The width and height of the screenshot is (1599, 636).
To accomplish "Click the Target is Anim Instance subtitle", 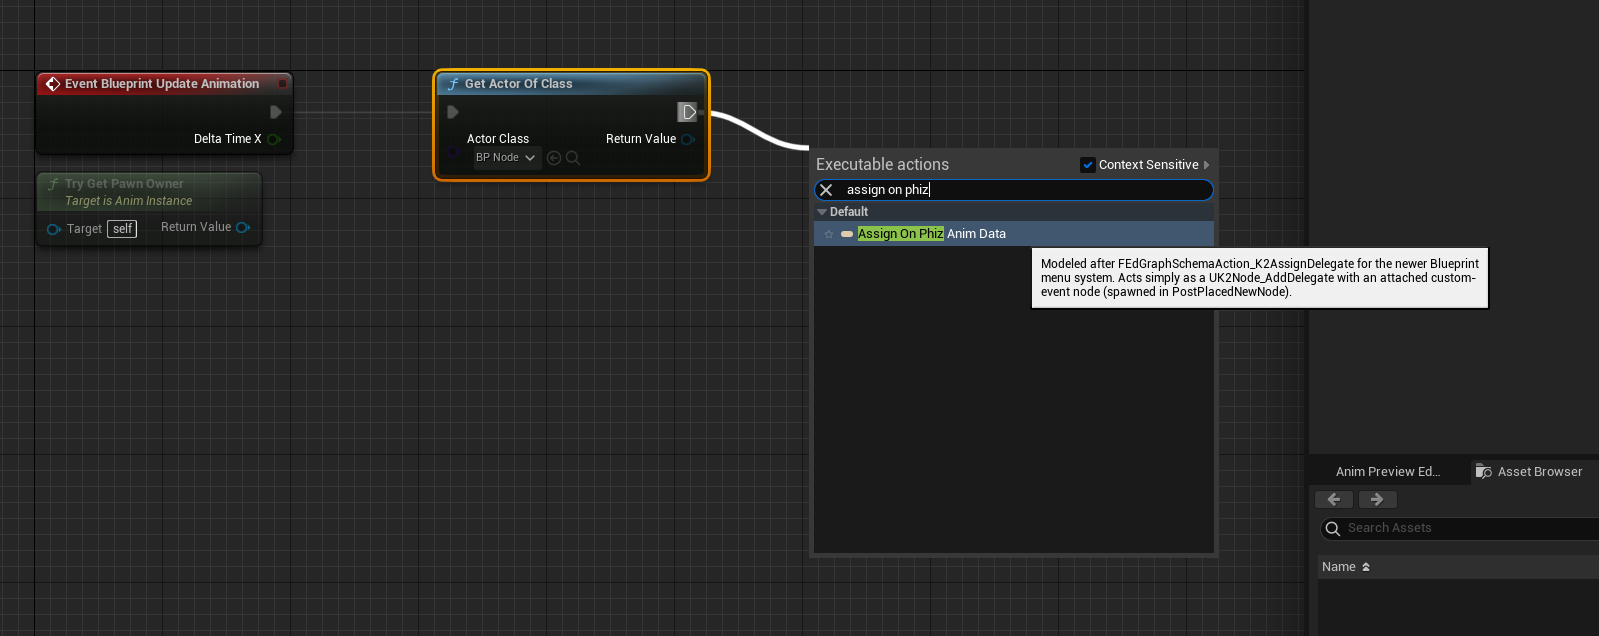I will coord(128,201).
